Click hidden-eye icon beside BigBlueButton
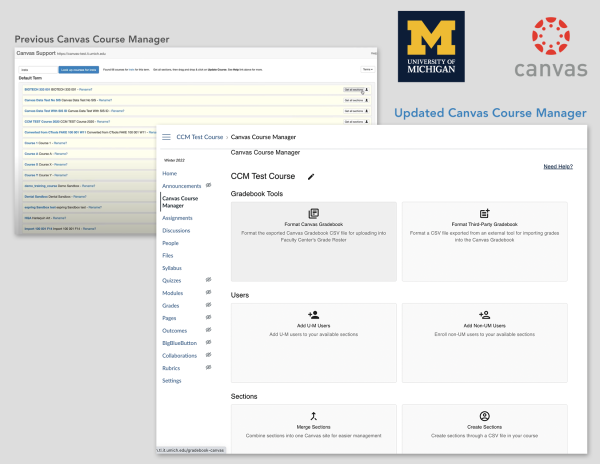Viewport: 600px width, 464px height. point(209,342)
